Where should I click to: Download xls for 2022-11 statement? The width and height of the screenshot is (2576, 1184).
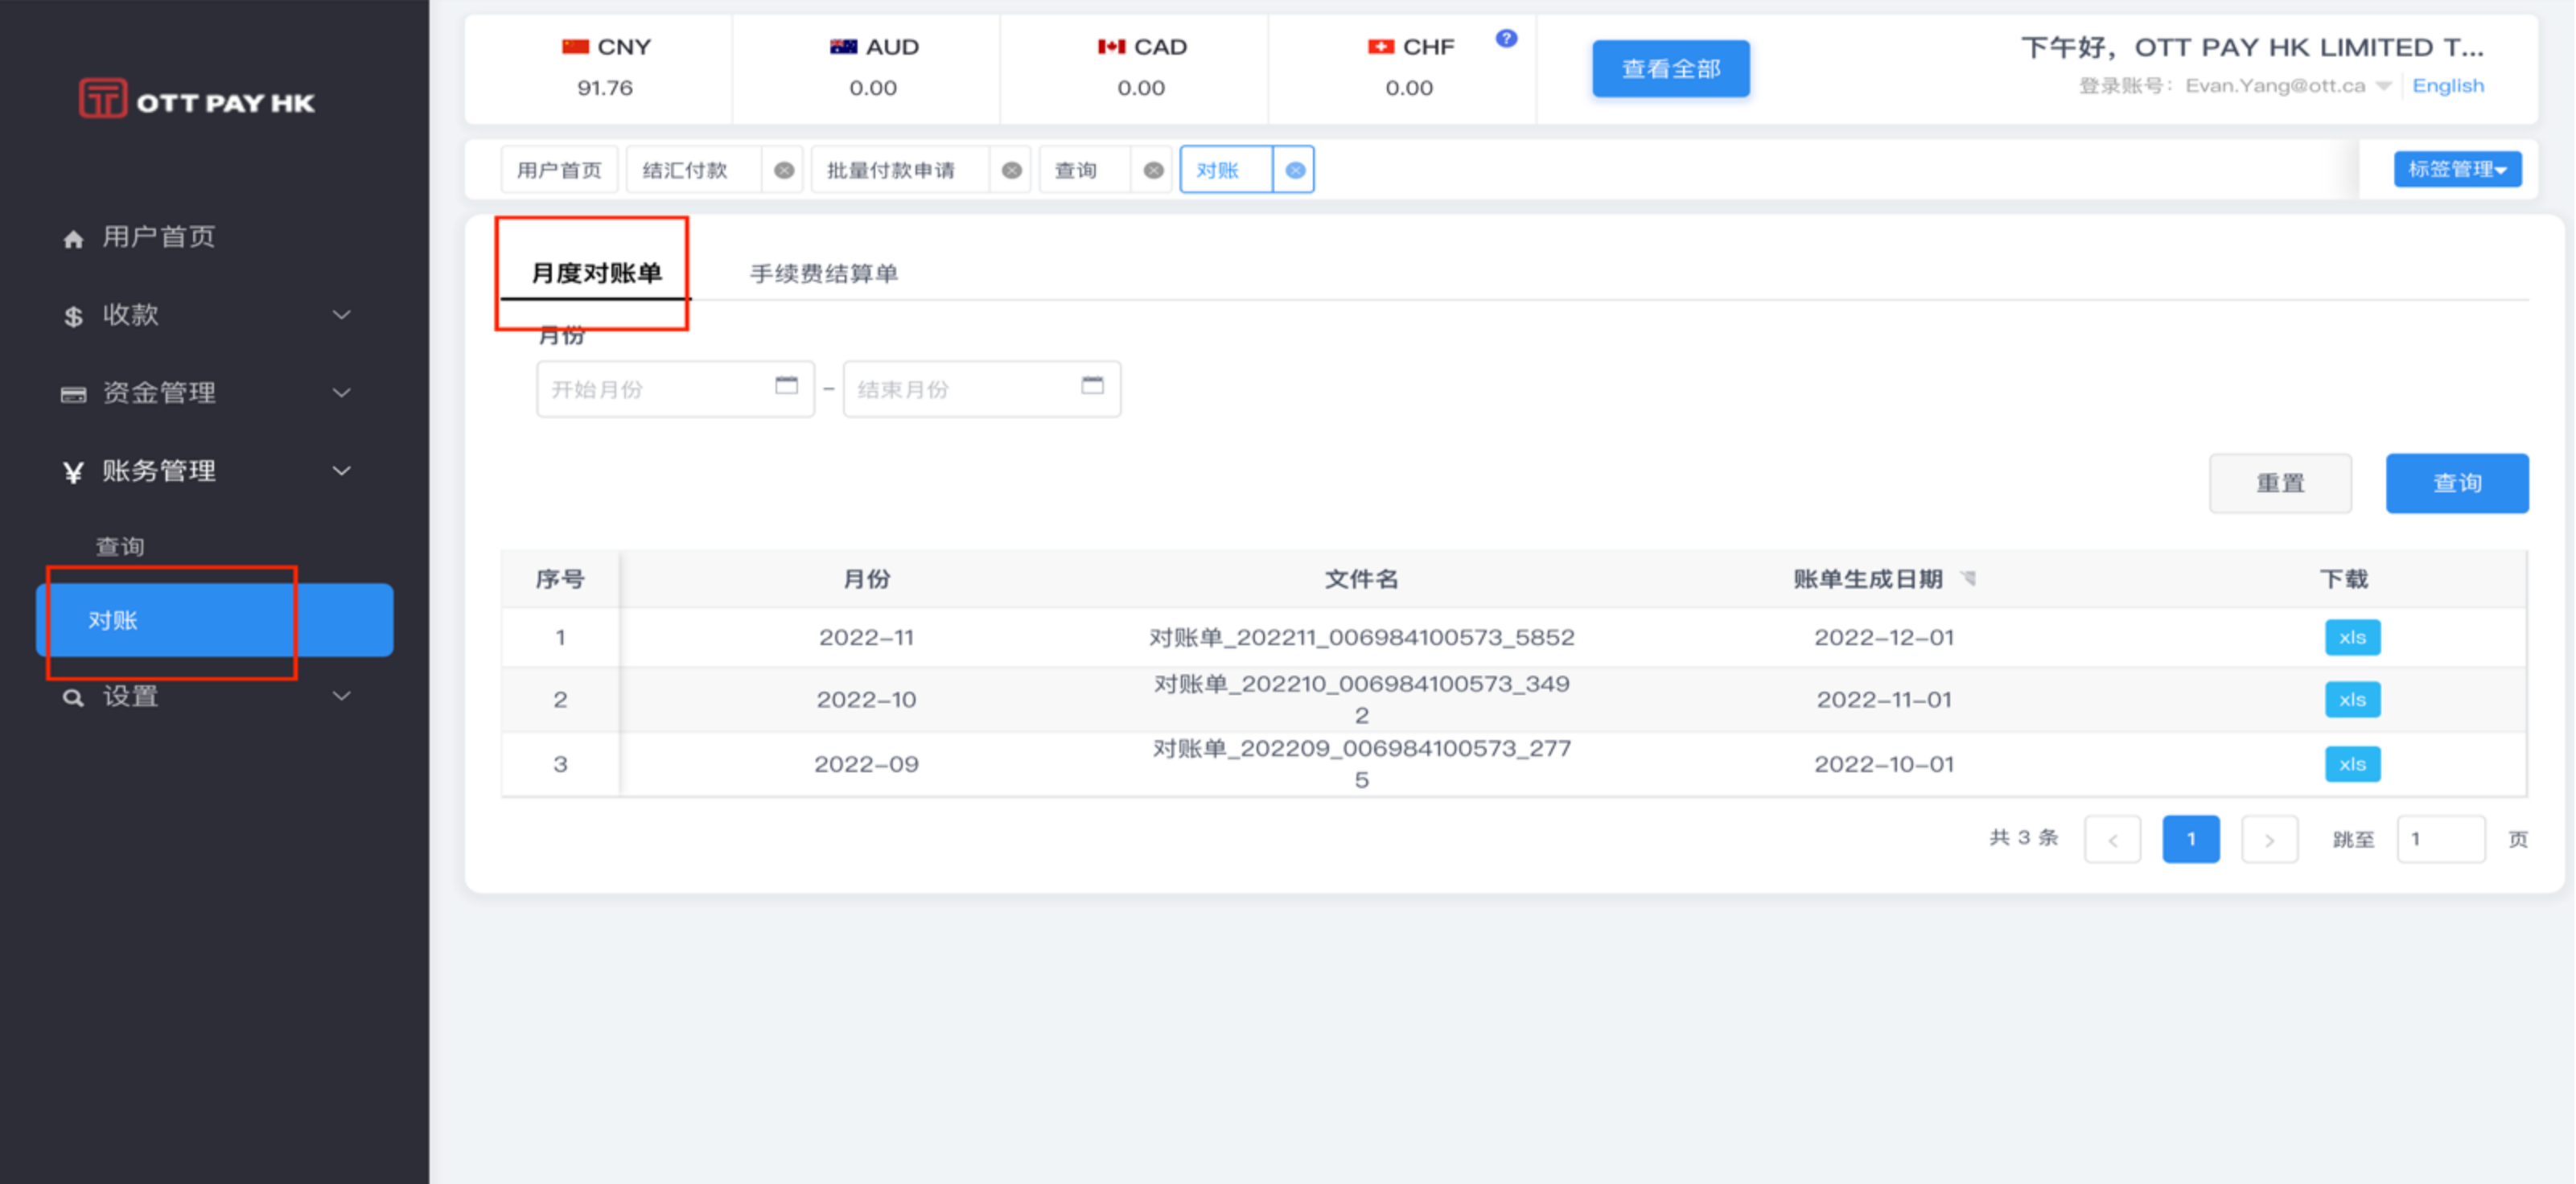2352,638
